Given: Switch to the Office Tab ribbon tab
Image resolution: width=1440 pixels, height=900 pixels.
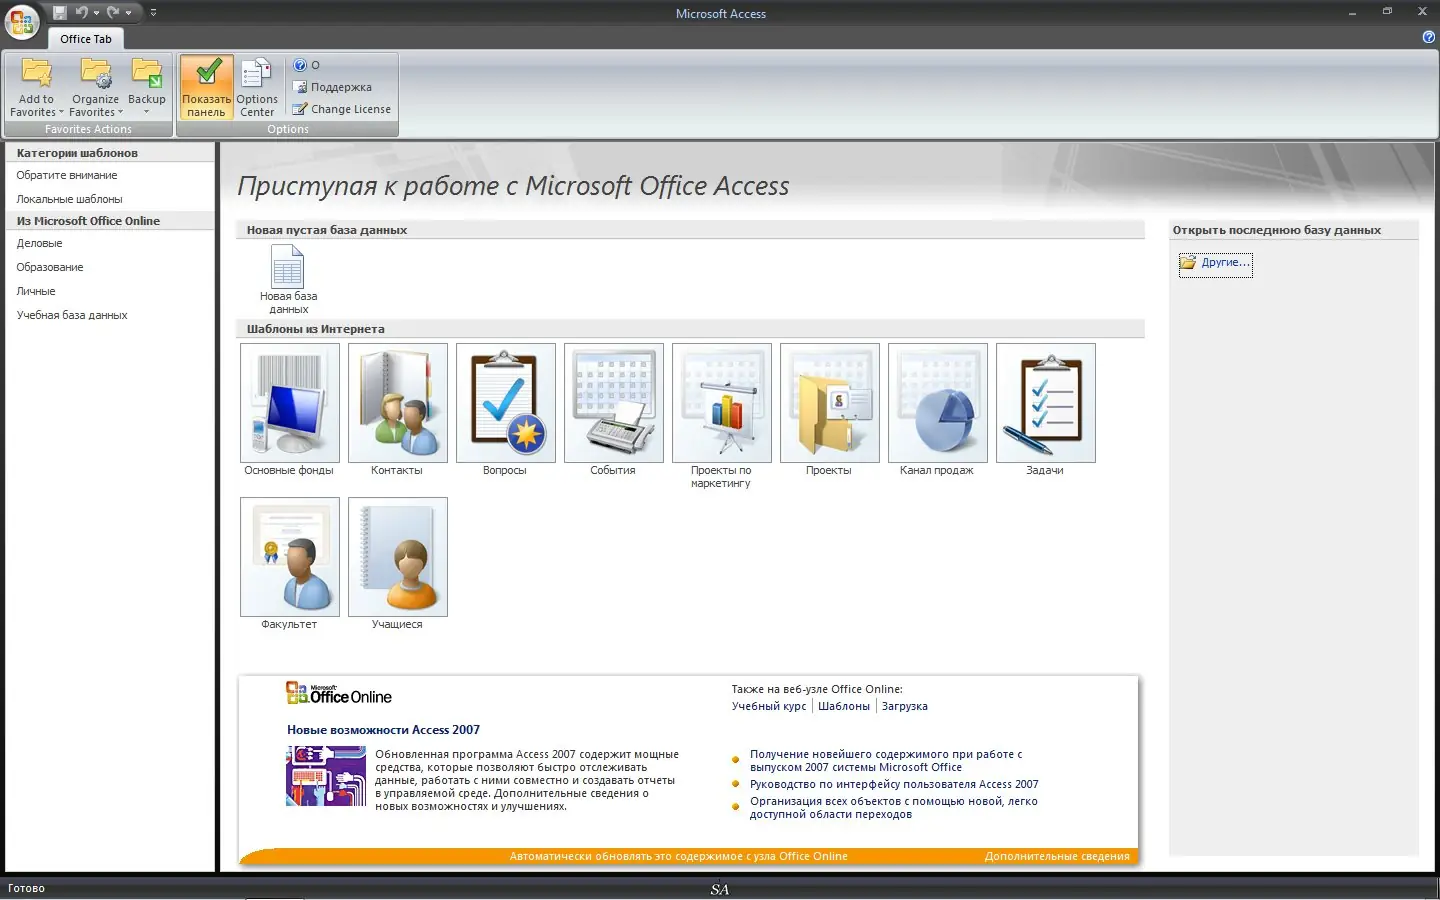Looking at the screenshot, I should [86, 39].
